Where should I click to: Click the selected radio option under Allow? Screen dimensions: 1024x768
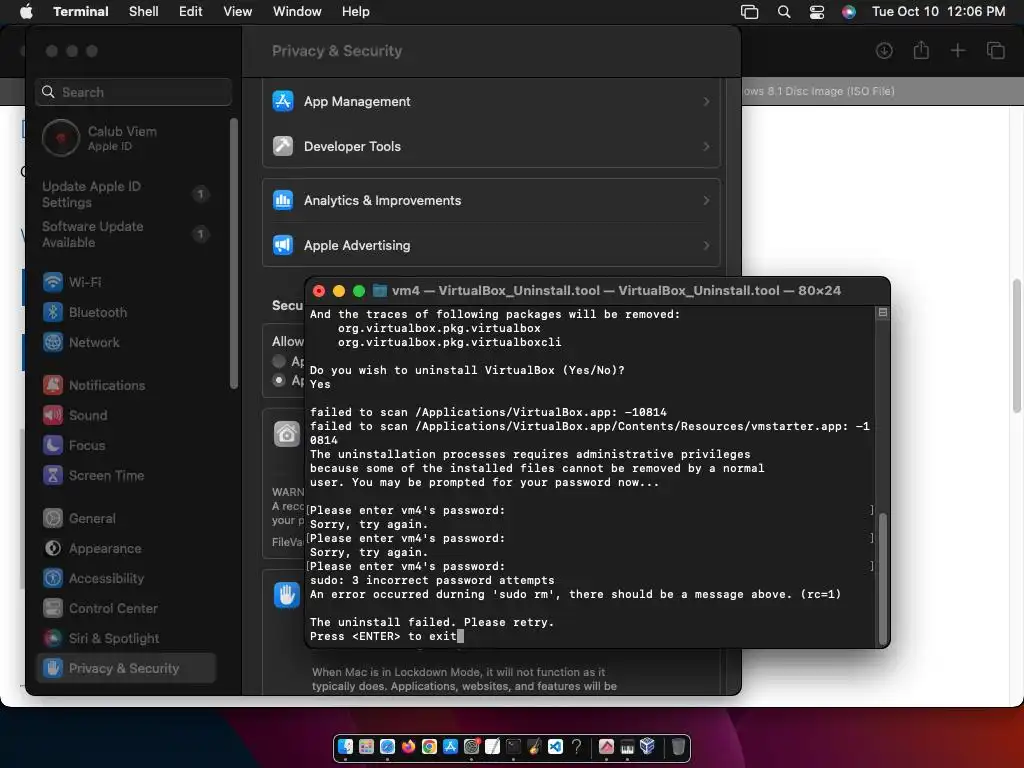279,380
